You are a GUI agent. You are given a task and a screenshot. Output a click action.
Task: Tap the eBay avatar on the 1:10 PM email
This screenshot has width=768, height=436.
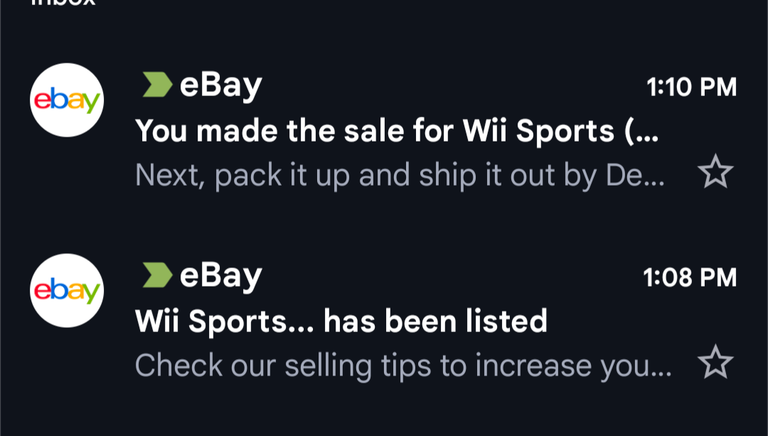point(67,100)
